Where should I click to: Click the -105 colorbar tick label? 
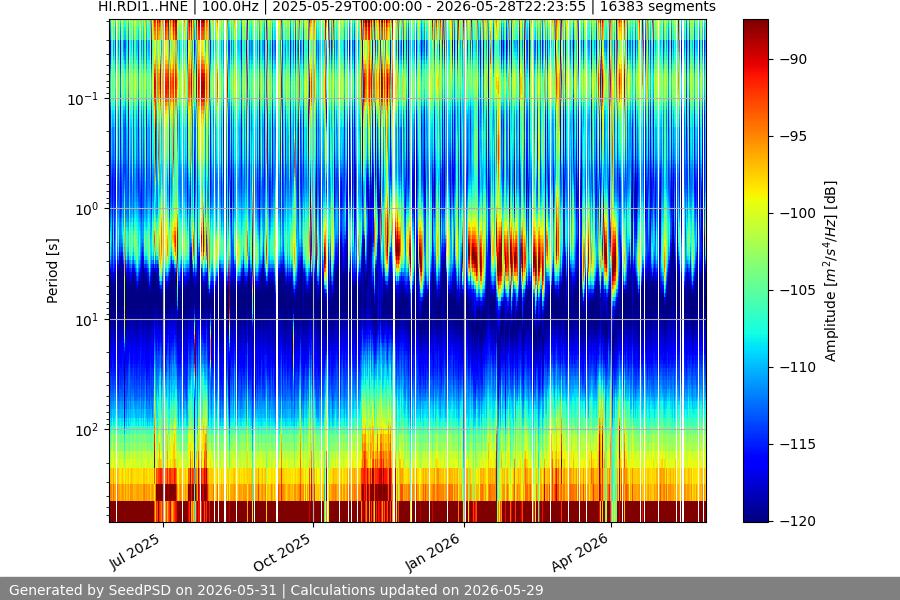[798, 290]
